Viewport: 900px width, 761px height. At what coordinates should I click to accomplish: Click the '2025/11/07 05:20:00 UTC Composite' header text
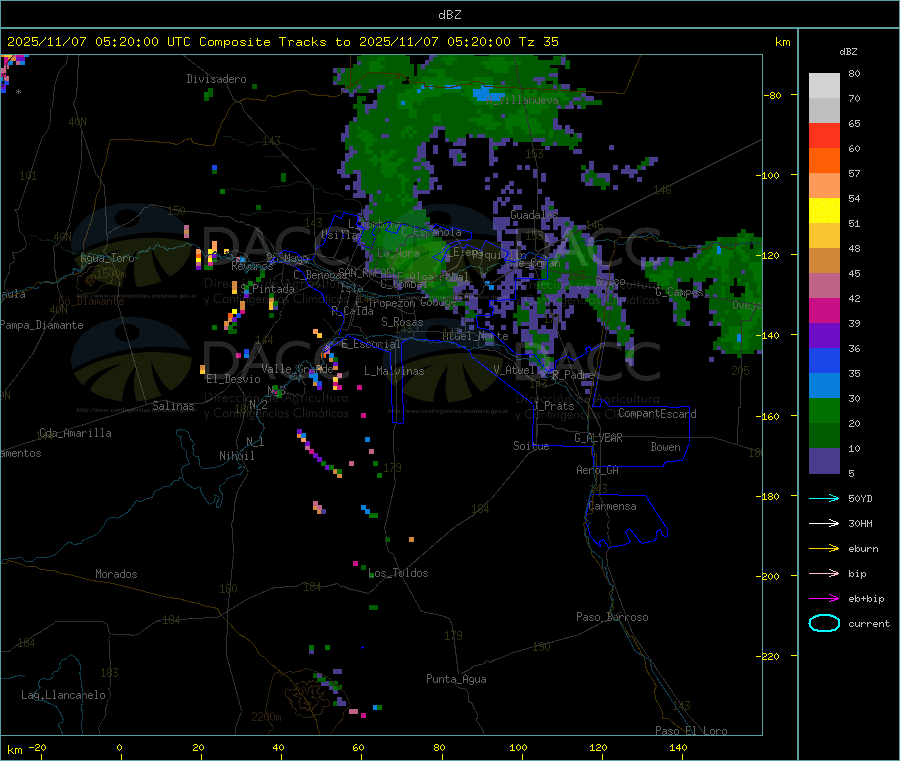click(139, 42)
